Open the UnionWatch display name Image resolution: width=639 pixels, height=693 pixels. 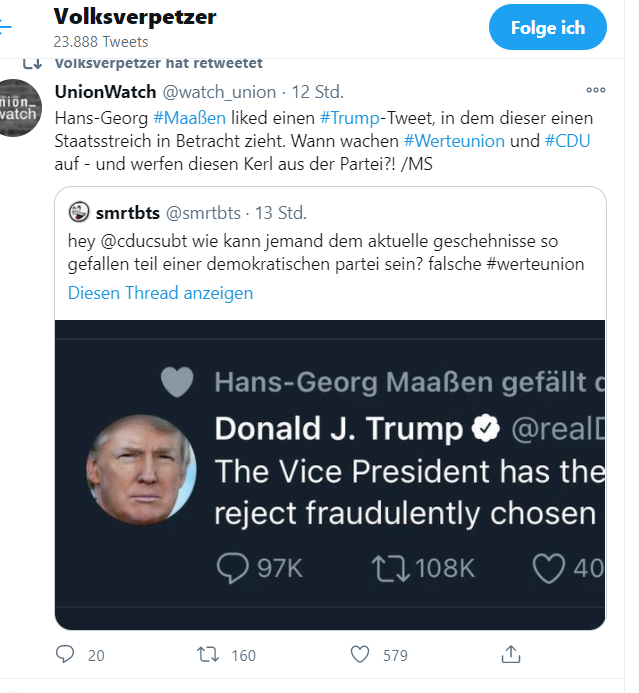(105, 92)
